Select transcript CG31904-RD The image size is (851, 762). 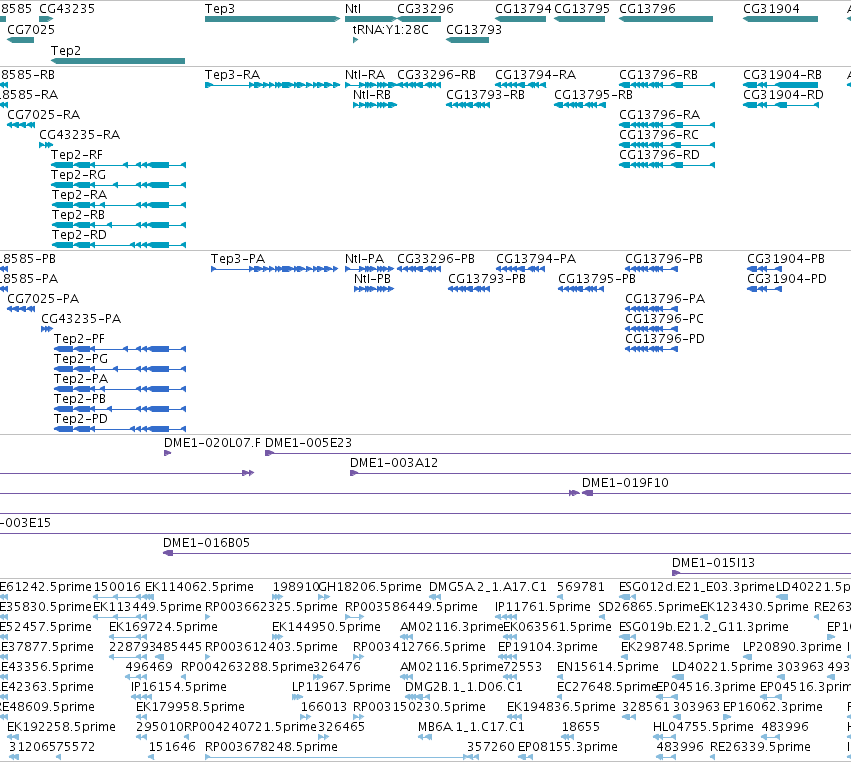(780, 105)
